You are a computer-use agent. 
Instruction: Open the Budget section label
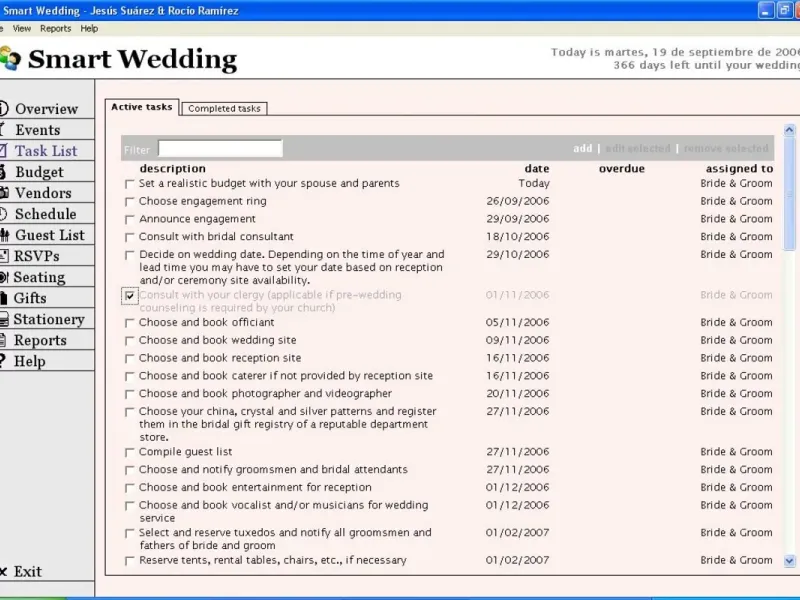39,172
